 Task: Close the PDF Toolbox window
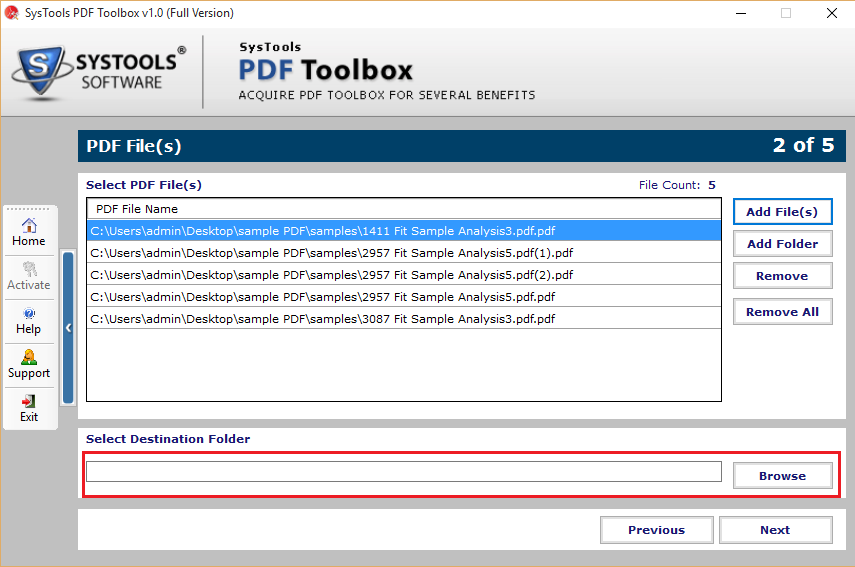[832, 13]
